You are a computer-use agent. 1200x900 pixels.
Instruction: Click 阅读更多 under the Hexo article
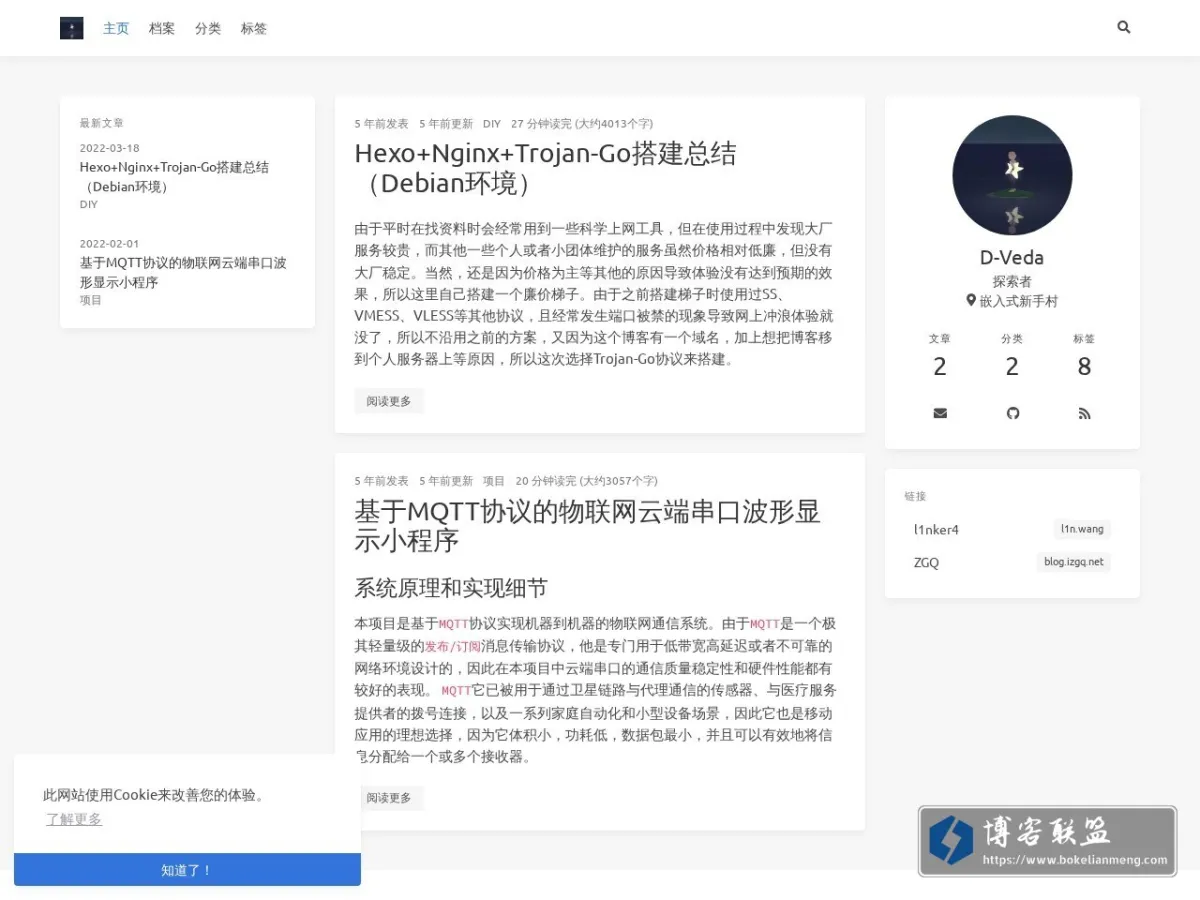[389, 401]
